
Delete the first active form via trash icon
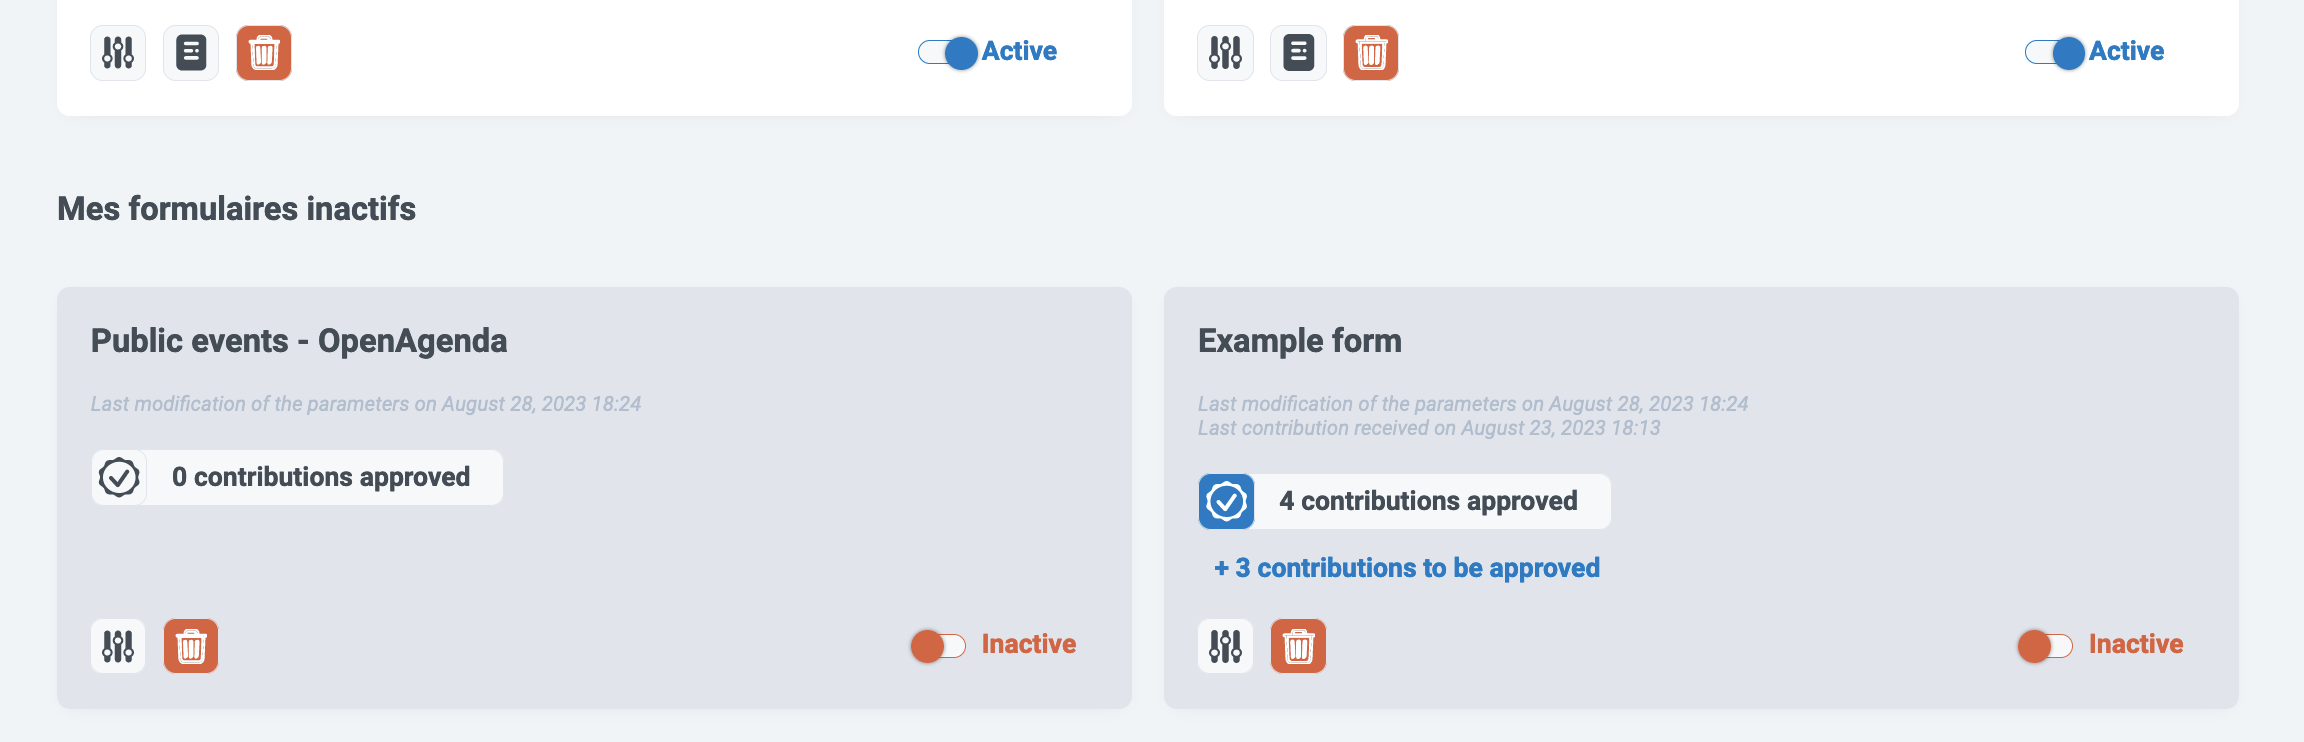264,52
